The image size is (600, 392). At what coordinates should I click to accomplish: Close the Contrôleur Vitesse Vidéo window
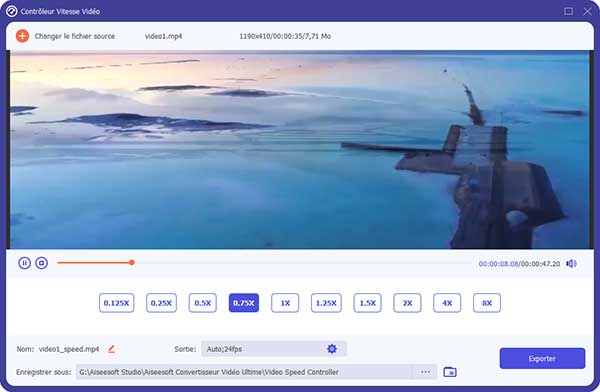pos(587,11)
